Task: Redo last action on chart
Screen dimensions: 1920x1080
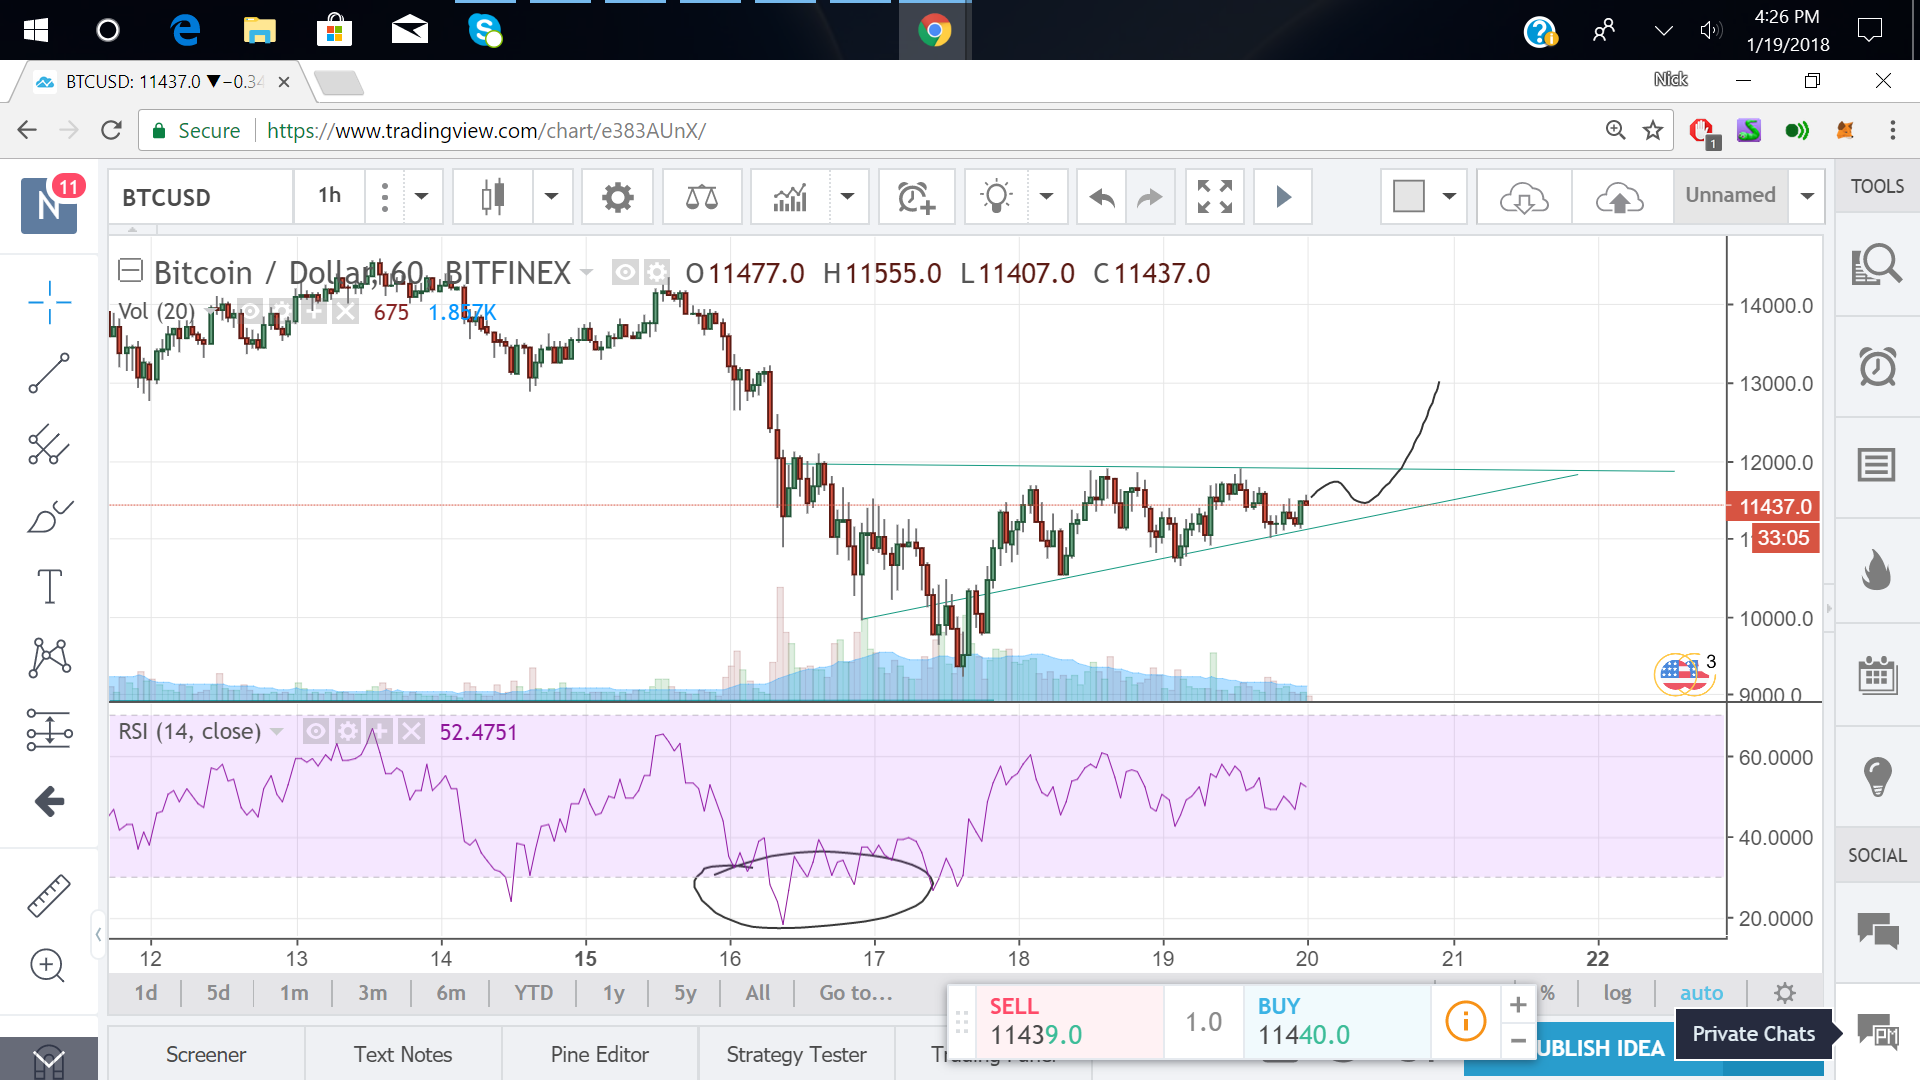Action: 1150,197
